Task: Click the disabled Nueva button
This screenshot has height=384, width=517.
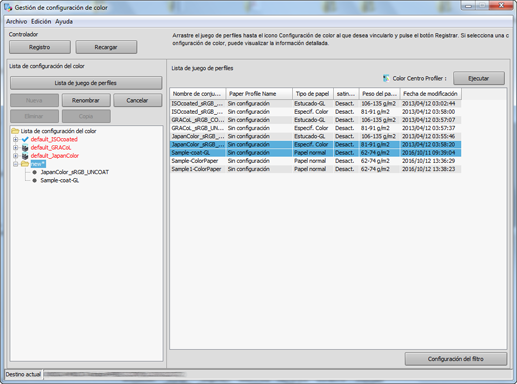Action: pyautogui.click(x=34, y=100)
